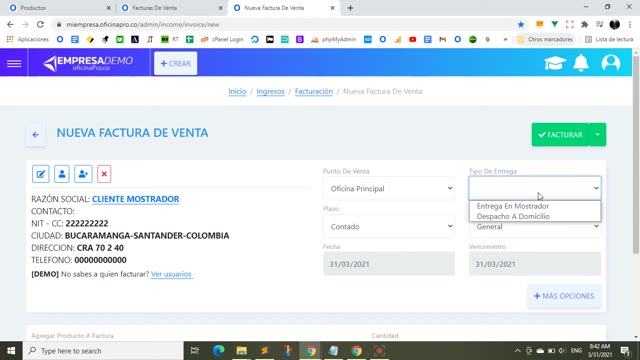Click the add new client icon

pyautogui.click(x=83, y=174)
